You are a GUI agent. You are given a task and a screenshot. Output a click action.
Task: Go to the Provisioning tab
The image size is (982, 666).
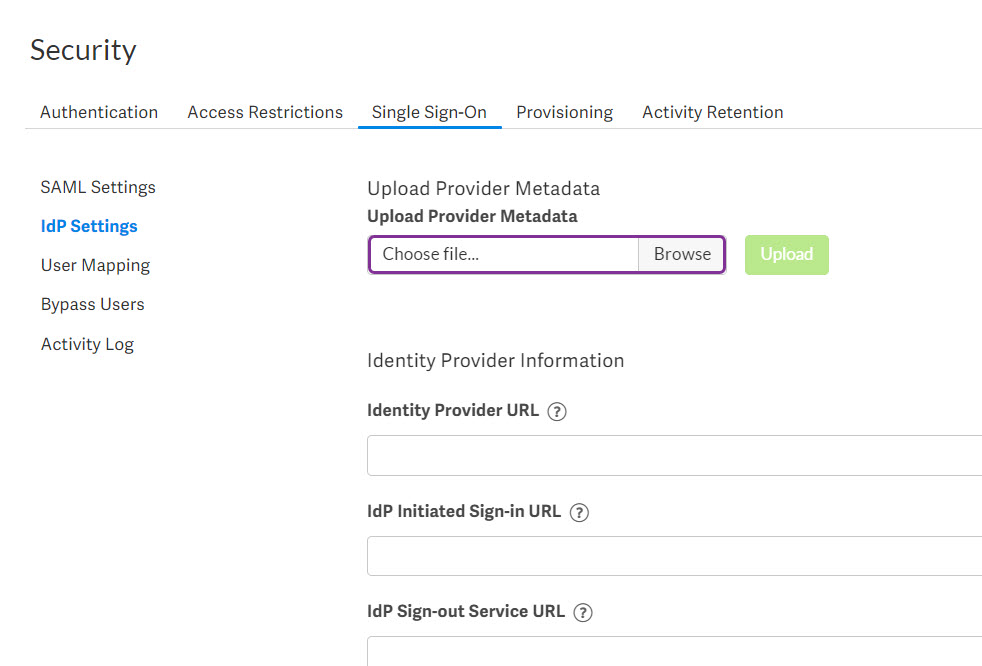pos(564,112)
